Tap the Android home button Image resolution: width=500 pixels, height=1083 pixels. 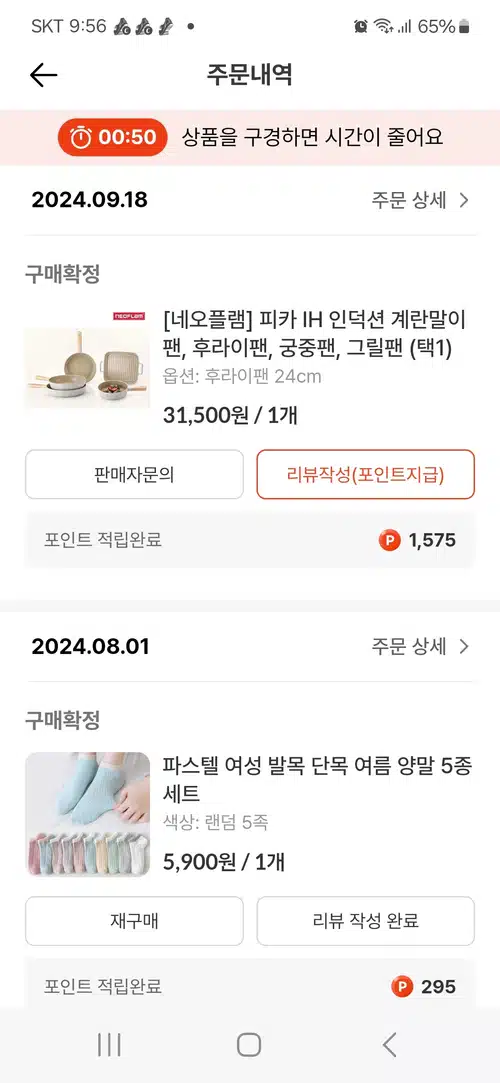(249, 1044)
